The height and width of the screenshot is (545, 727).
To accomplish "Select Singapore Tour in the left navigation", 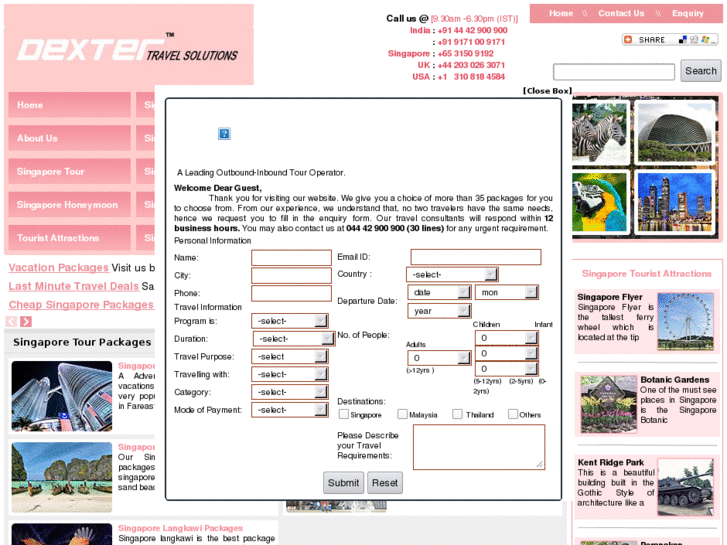I will coord(70,172).
